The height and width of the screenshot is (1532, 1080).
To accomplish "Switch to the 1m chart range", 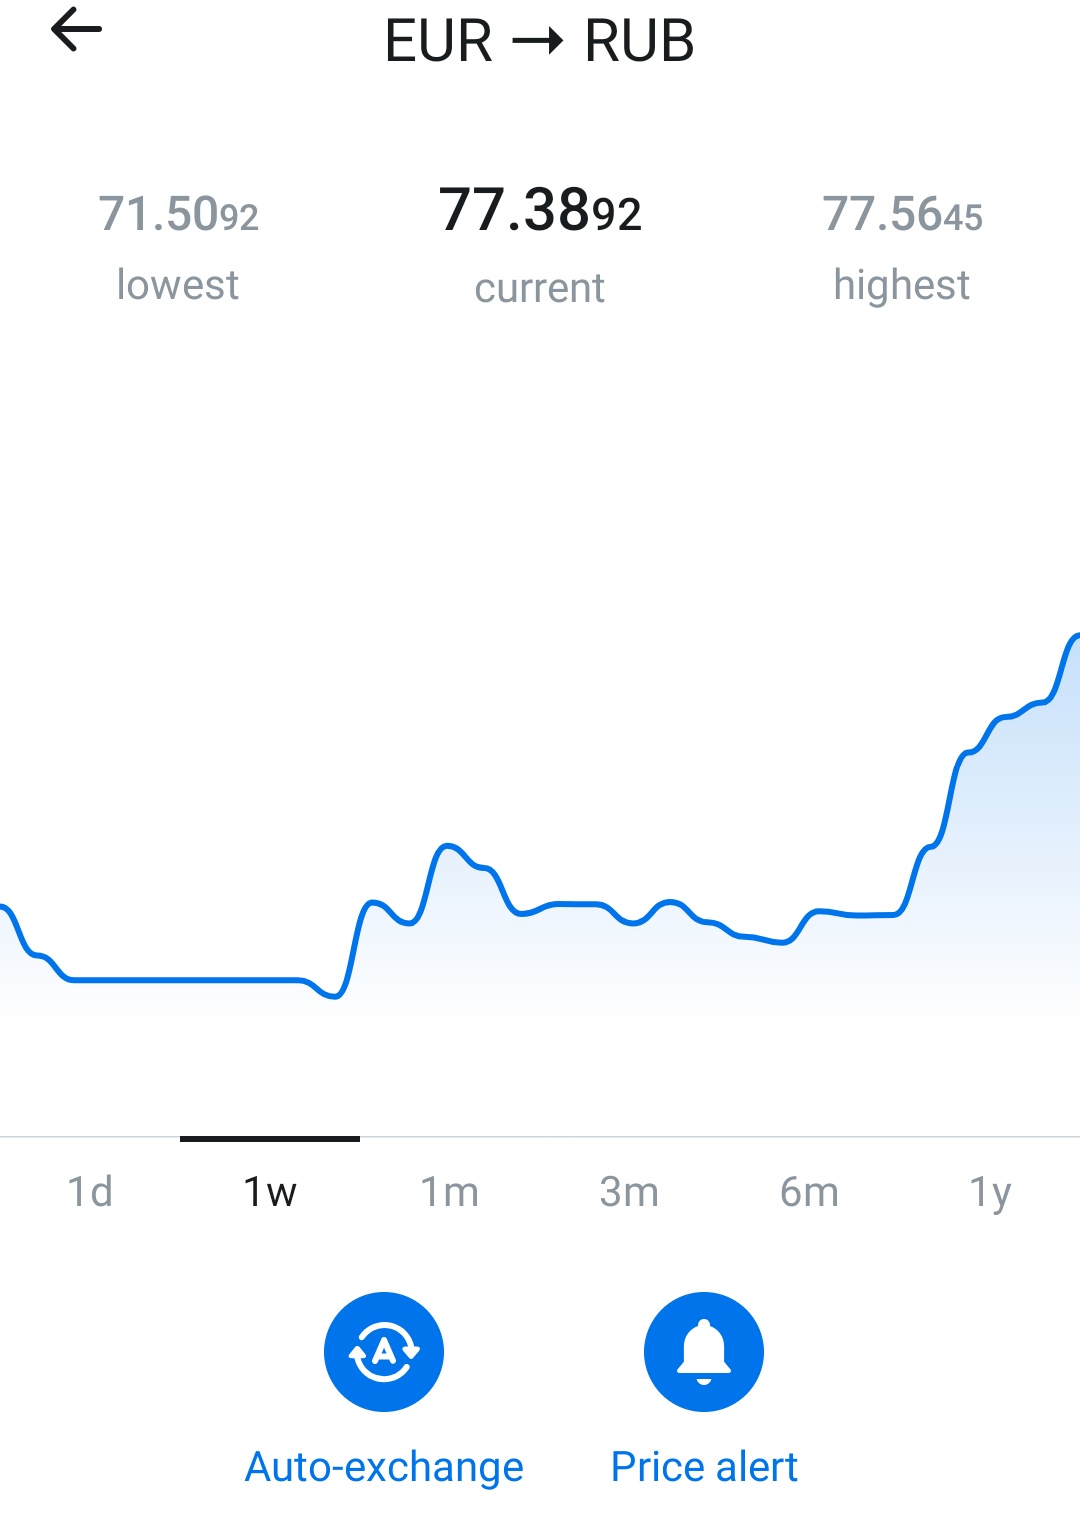I will click(x=450, y=1192).
